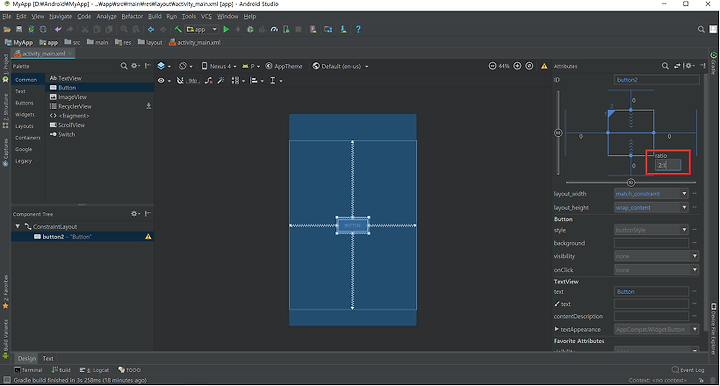Click the res folder breadcrumb

tap(123, 42)
